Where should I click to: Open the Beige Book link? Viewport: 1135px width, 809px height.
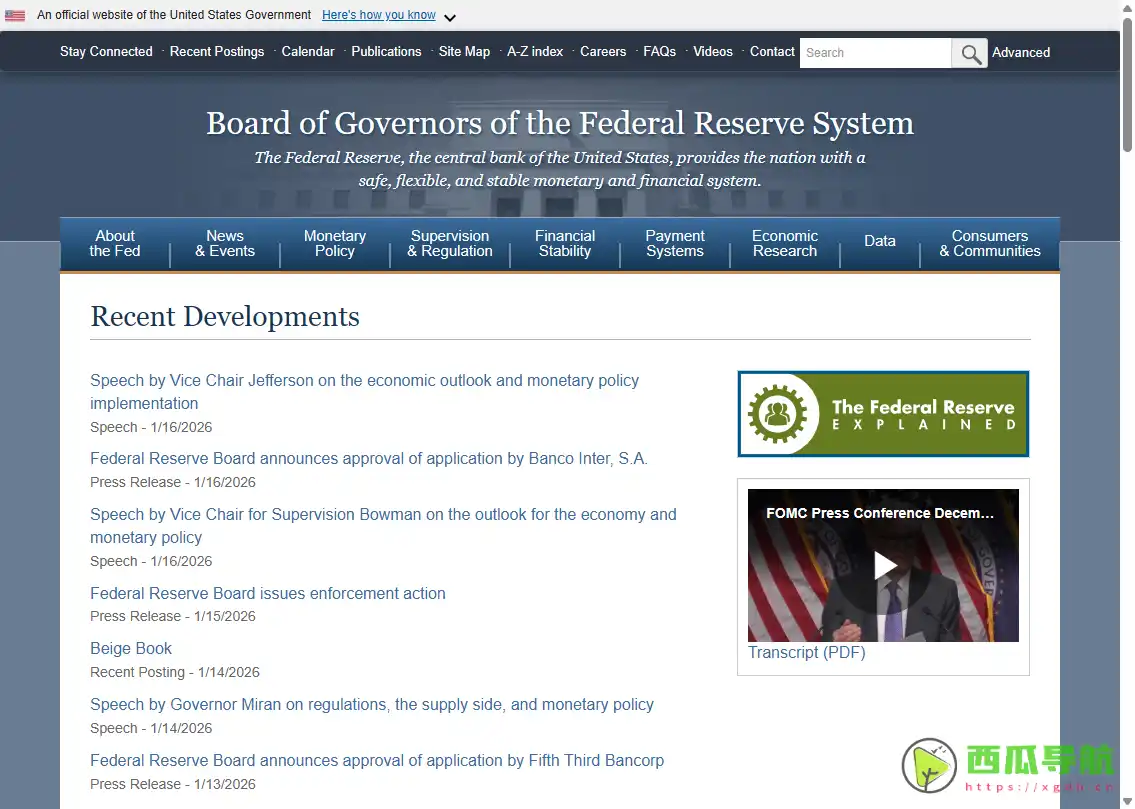click(131, 649)
